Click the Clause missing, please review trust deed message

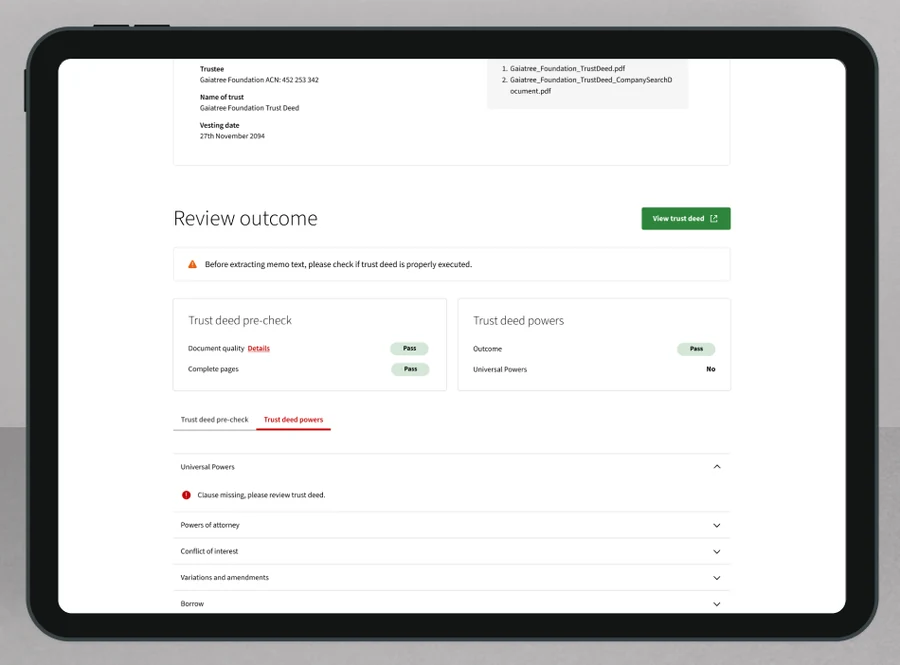tap(261, 495)
